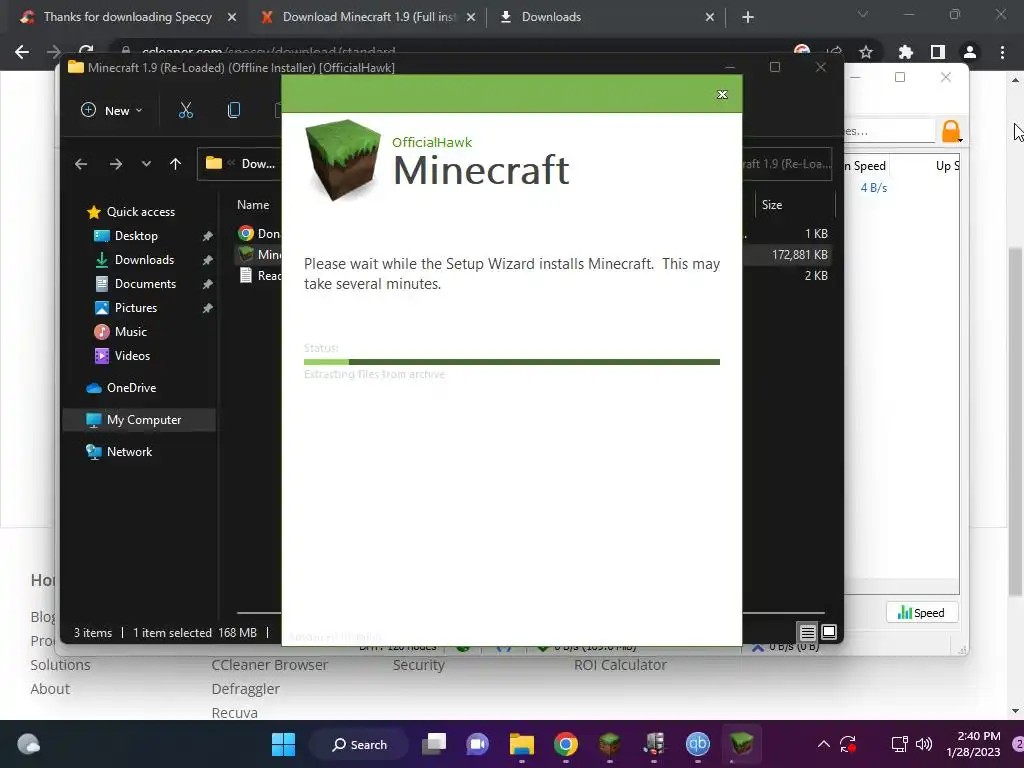Switch to Thanks for downloading Speccy tab
Screen dimensions: 1024x768
coord(127,17)
